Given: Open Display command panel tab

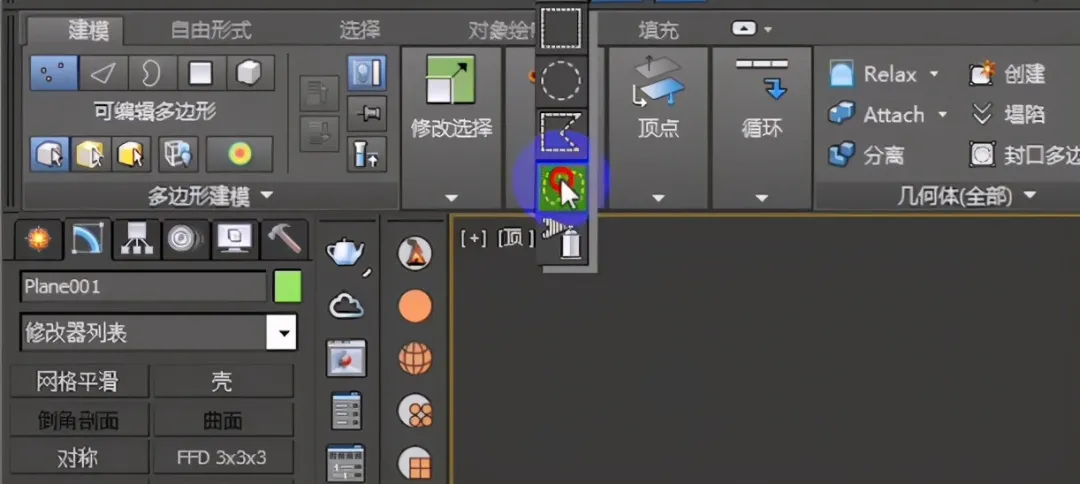Looking at the screenshot, I should click(x=235, y=239).
